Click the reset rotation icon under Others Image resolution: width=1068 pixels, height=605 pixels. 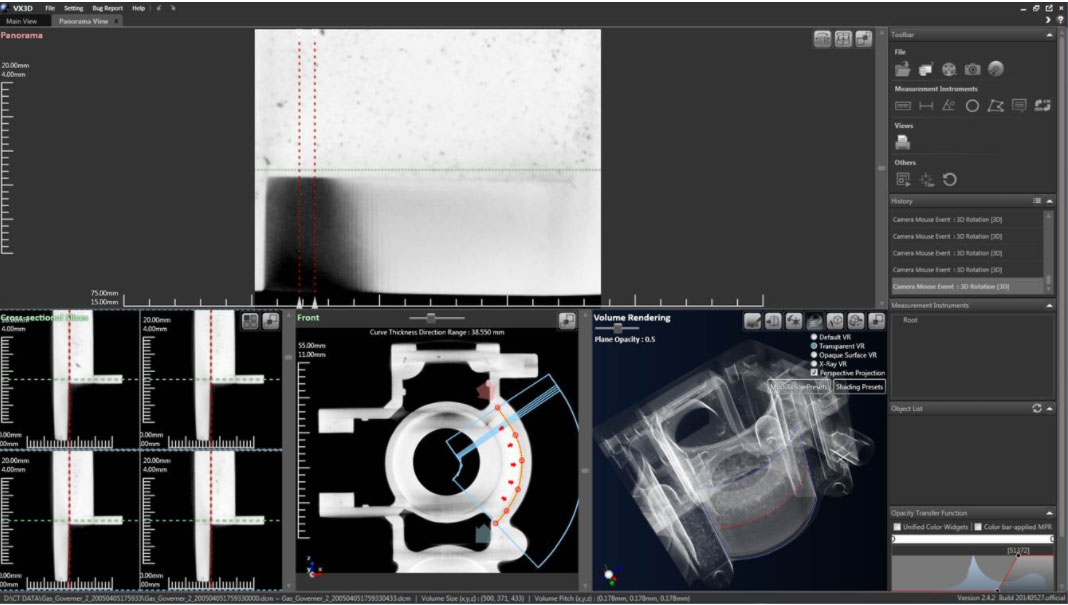coord(950,180)
